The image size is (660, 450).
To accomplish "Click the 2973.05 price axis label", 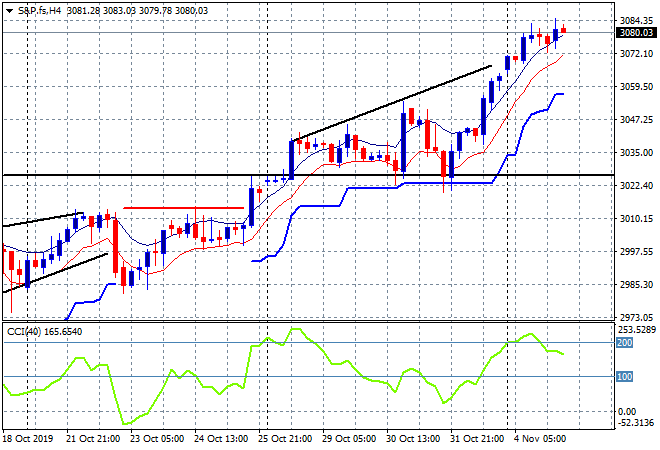I will (x=636, y=317).
